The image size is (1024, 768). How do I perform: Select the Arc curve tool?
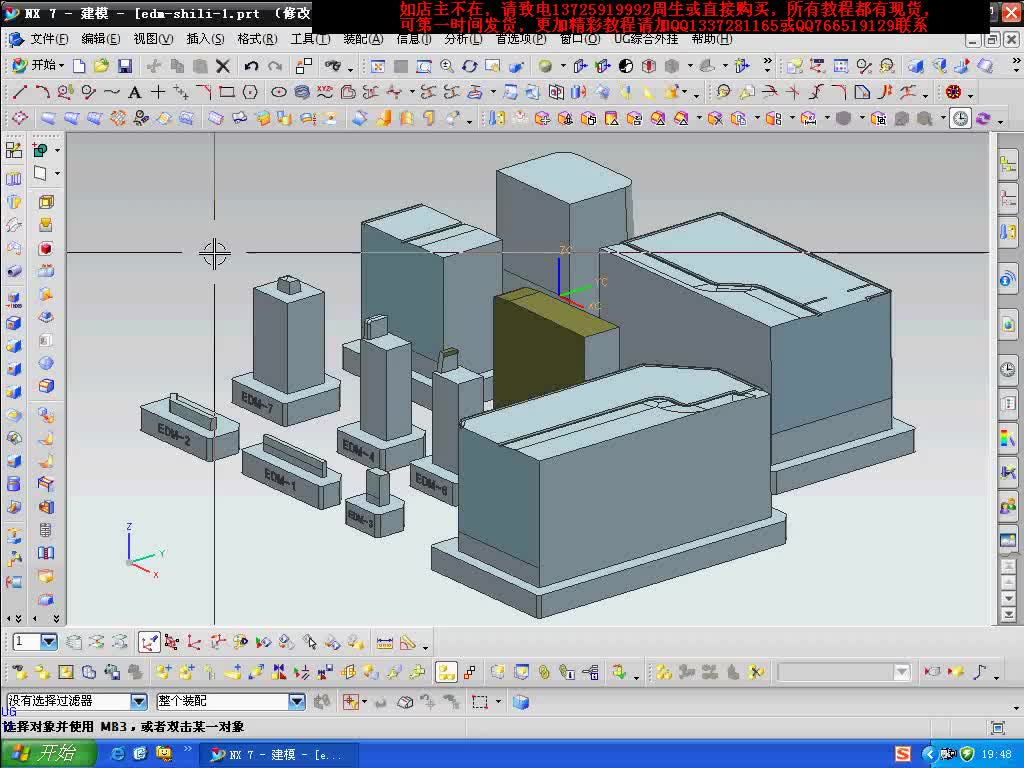click(x=42, y=92)
